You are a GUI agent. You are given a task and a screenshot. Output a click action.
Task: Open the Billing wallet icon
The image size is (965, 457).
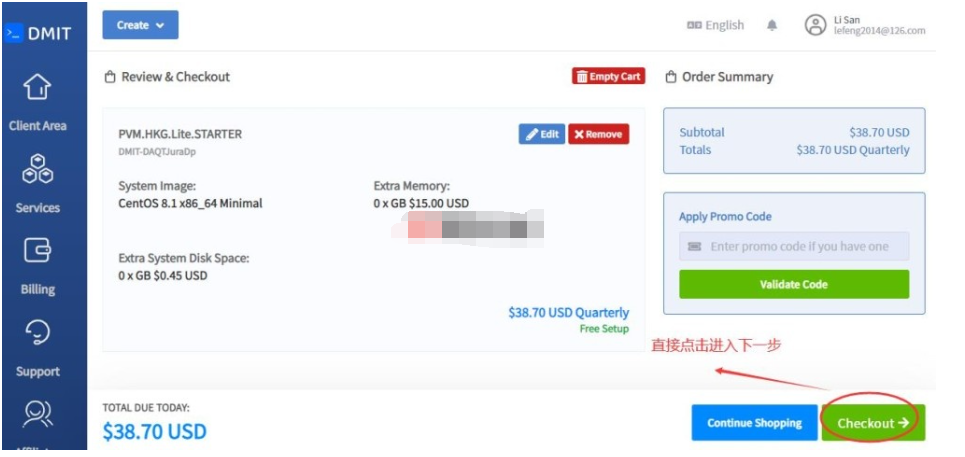tap(38, 251)
